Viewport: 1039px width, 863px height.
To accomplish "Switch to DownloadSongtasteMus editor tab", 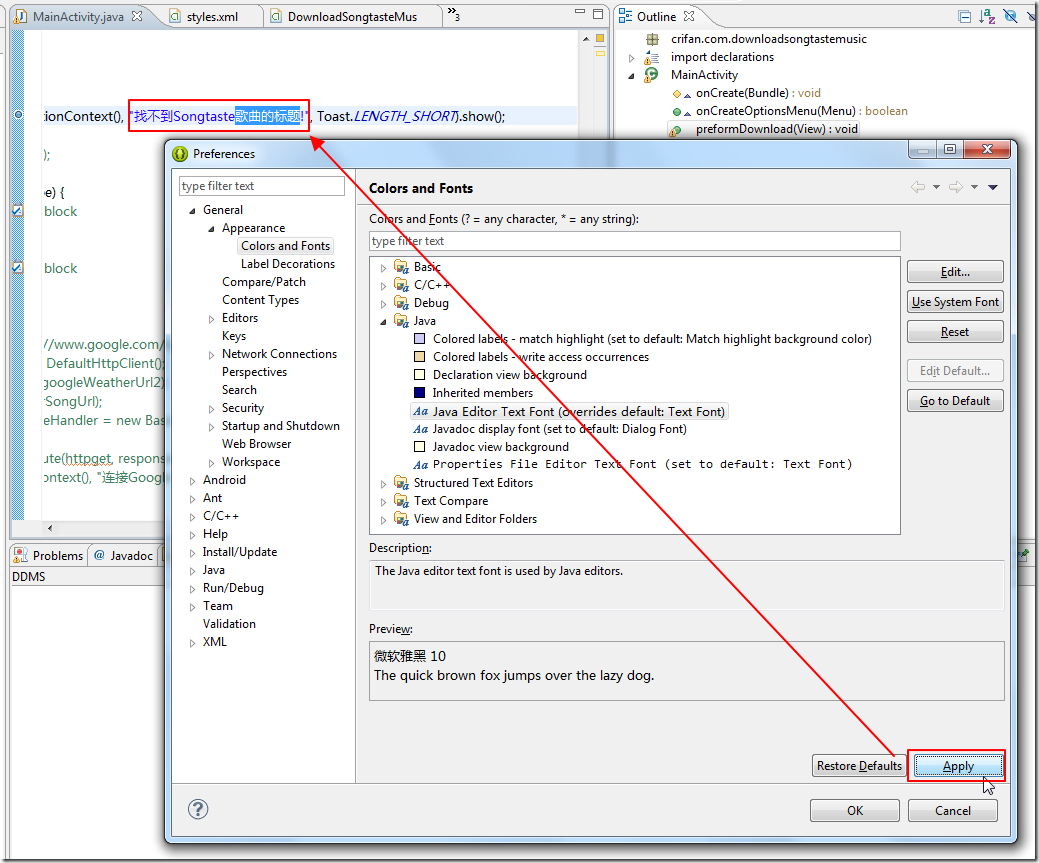I will coord(352,17).
